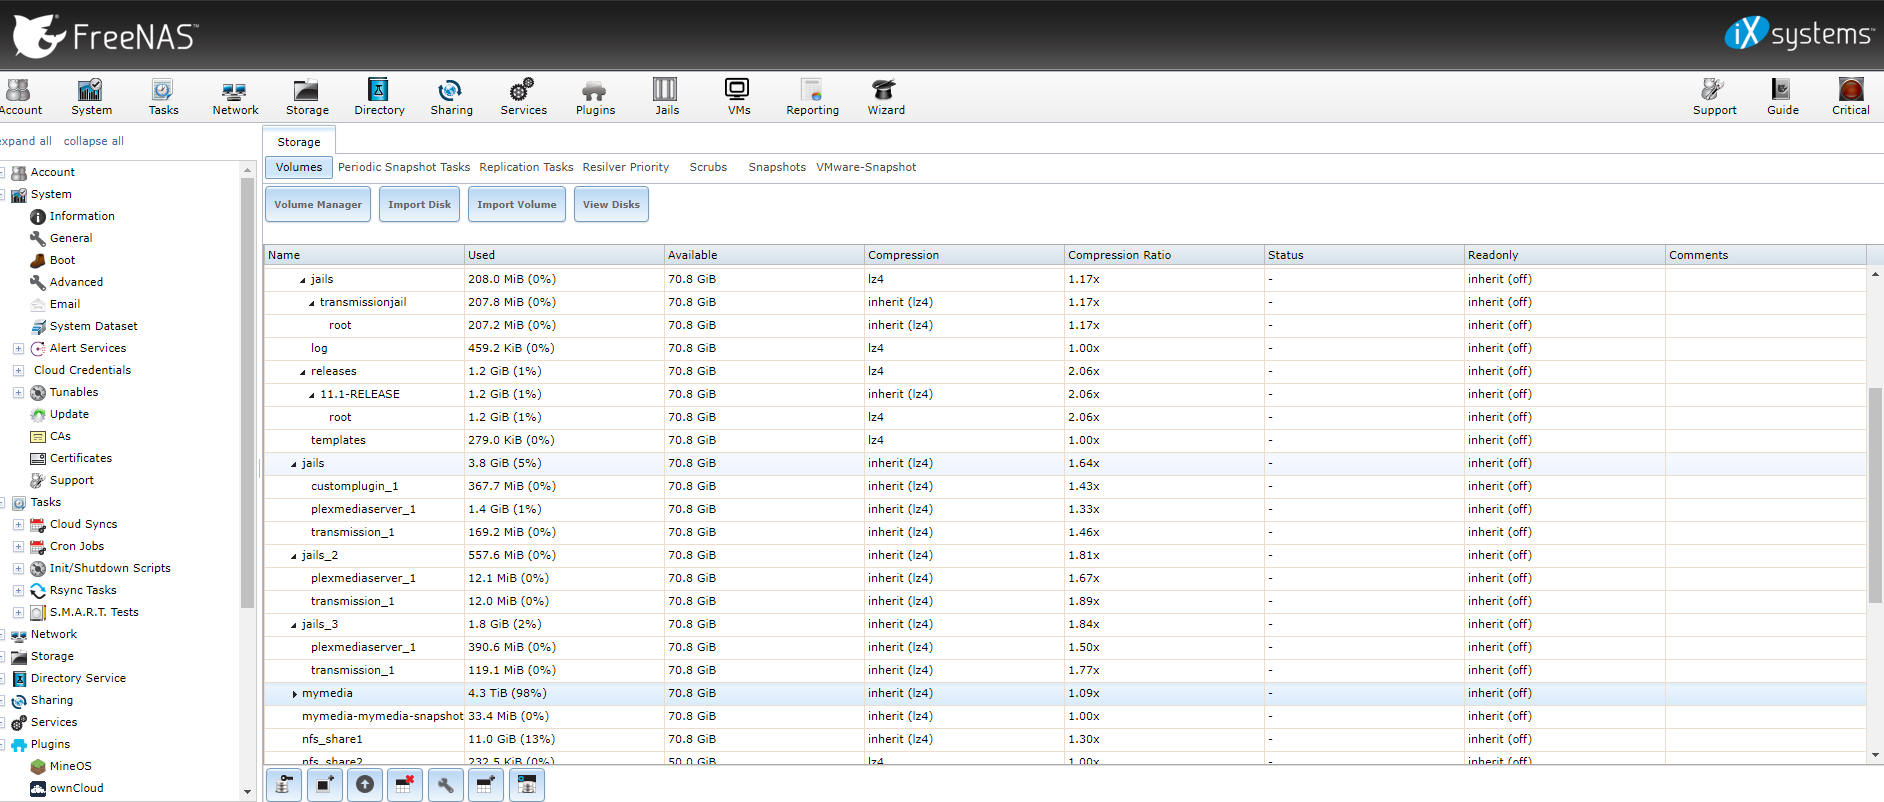
Task: Open the System toolbar icon
Action: pyautogui.click(x=91, y=97)
